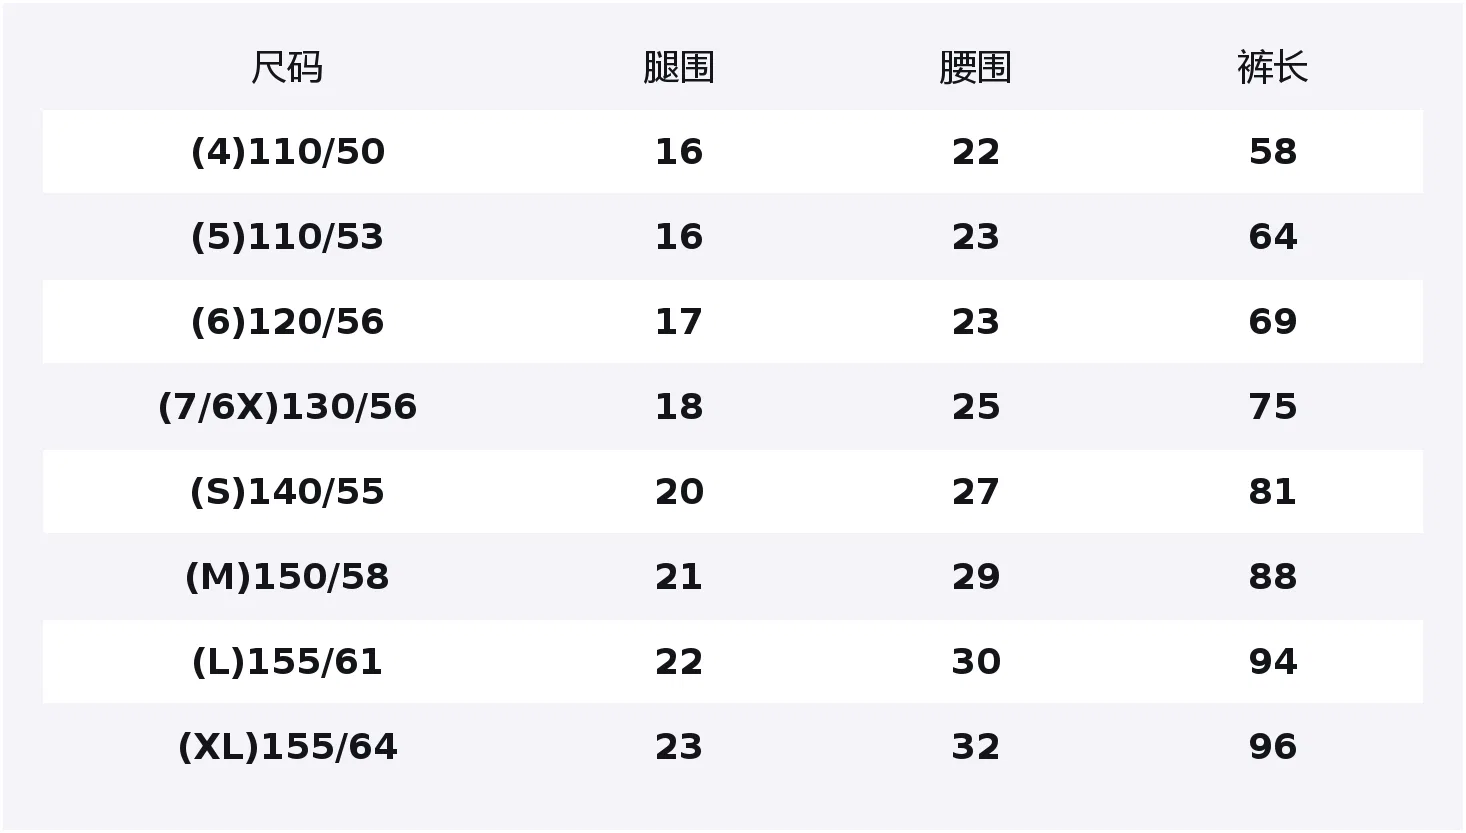Click the 裤长 column header
Screen dimensions: 1466x833
1273,68
